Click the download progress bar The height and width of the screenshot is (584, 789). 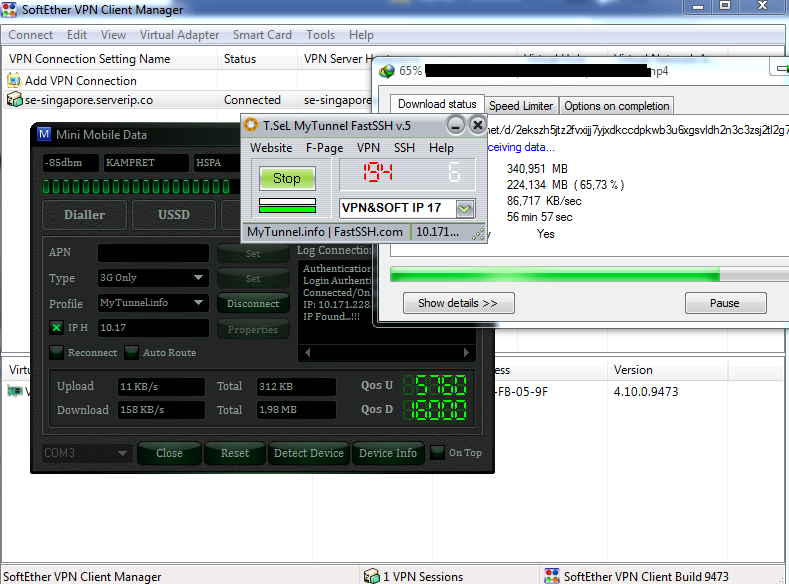pos(589,275)
